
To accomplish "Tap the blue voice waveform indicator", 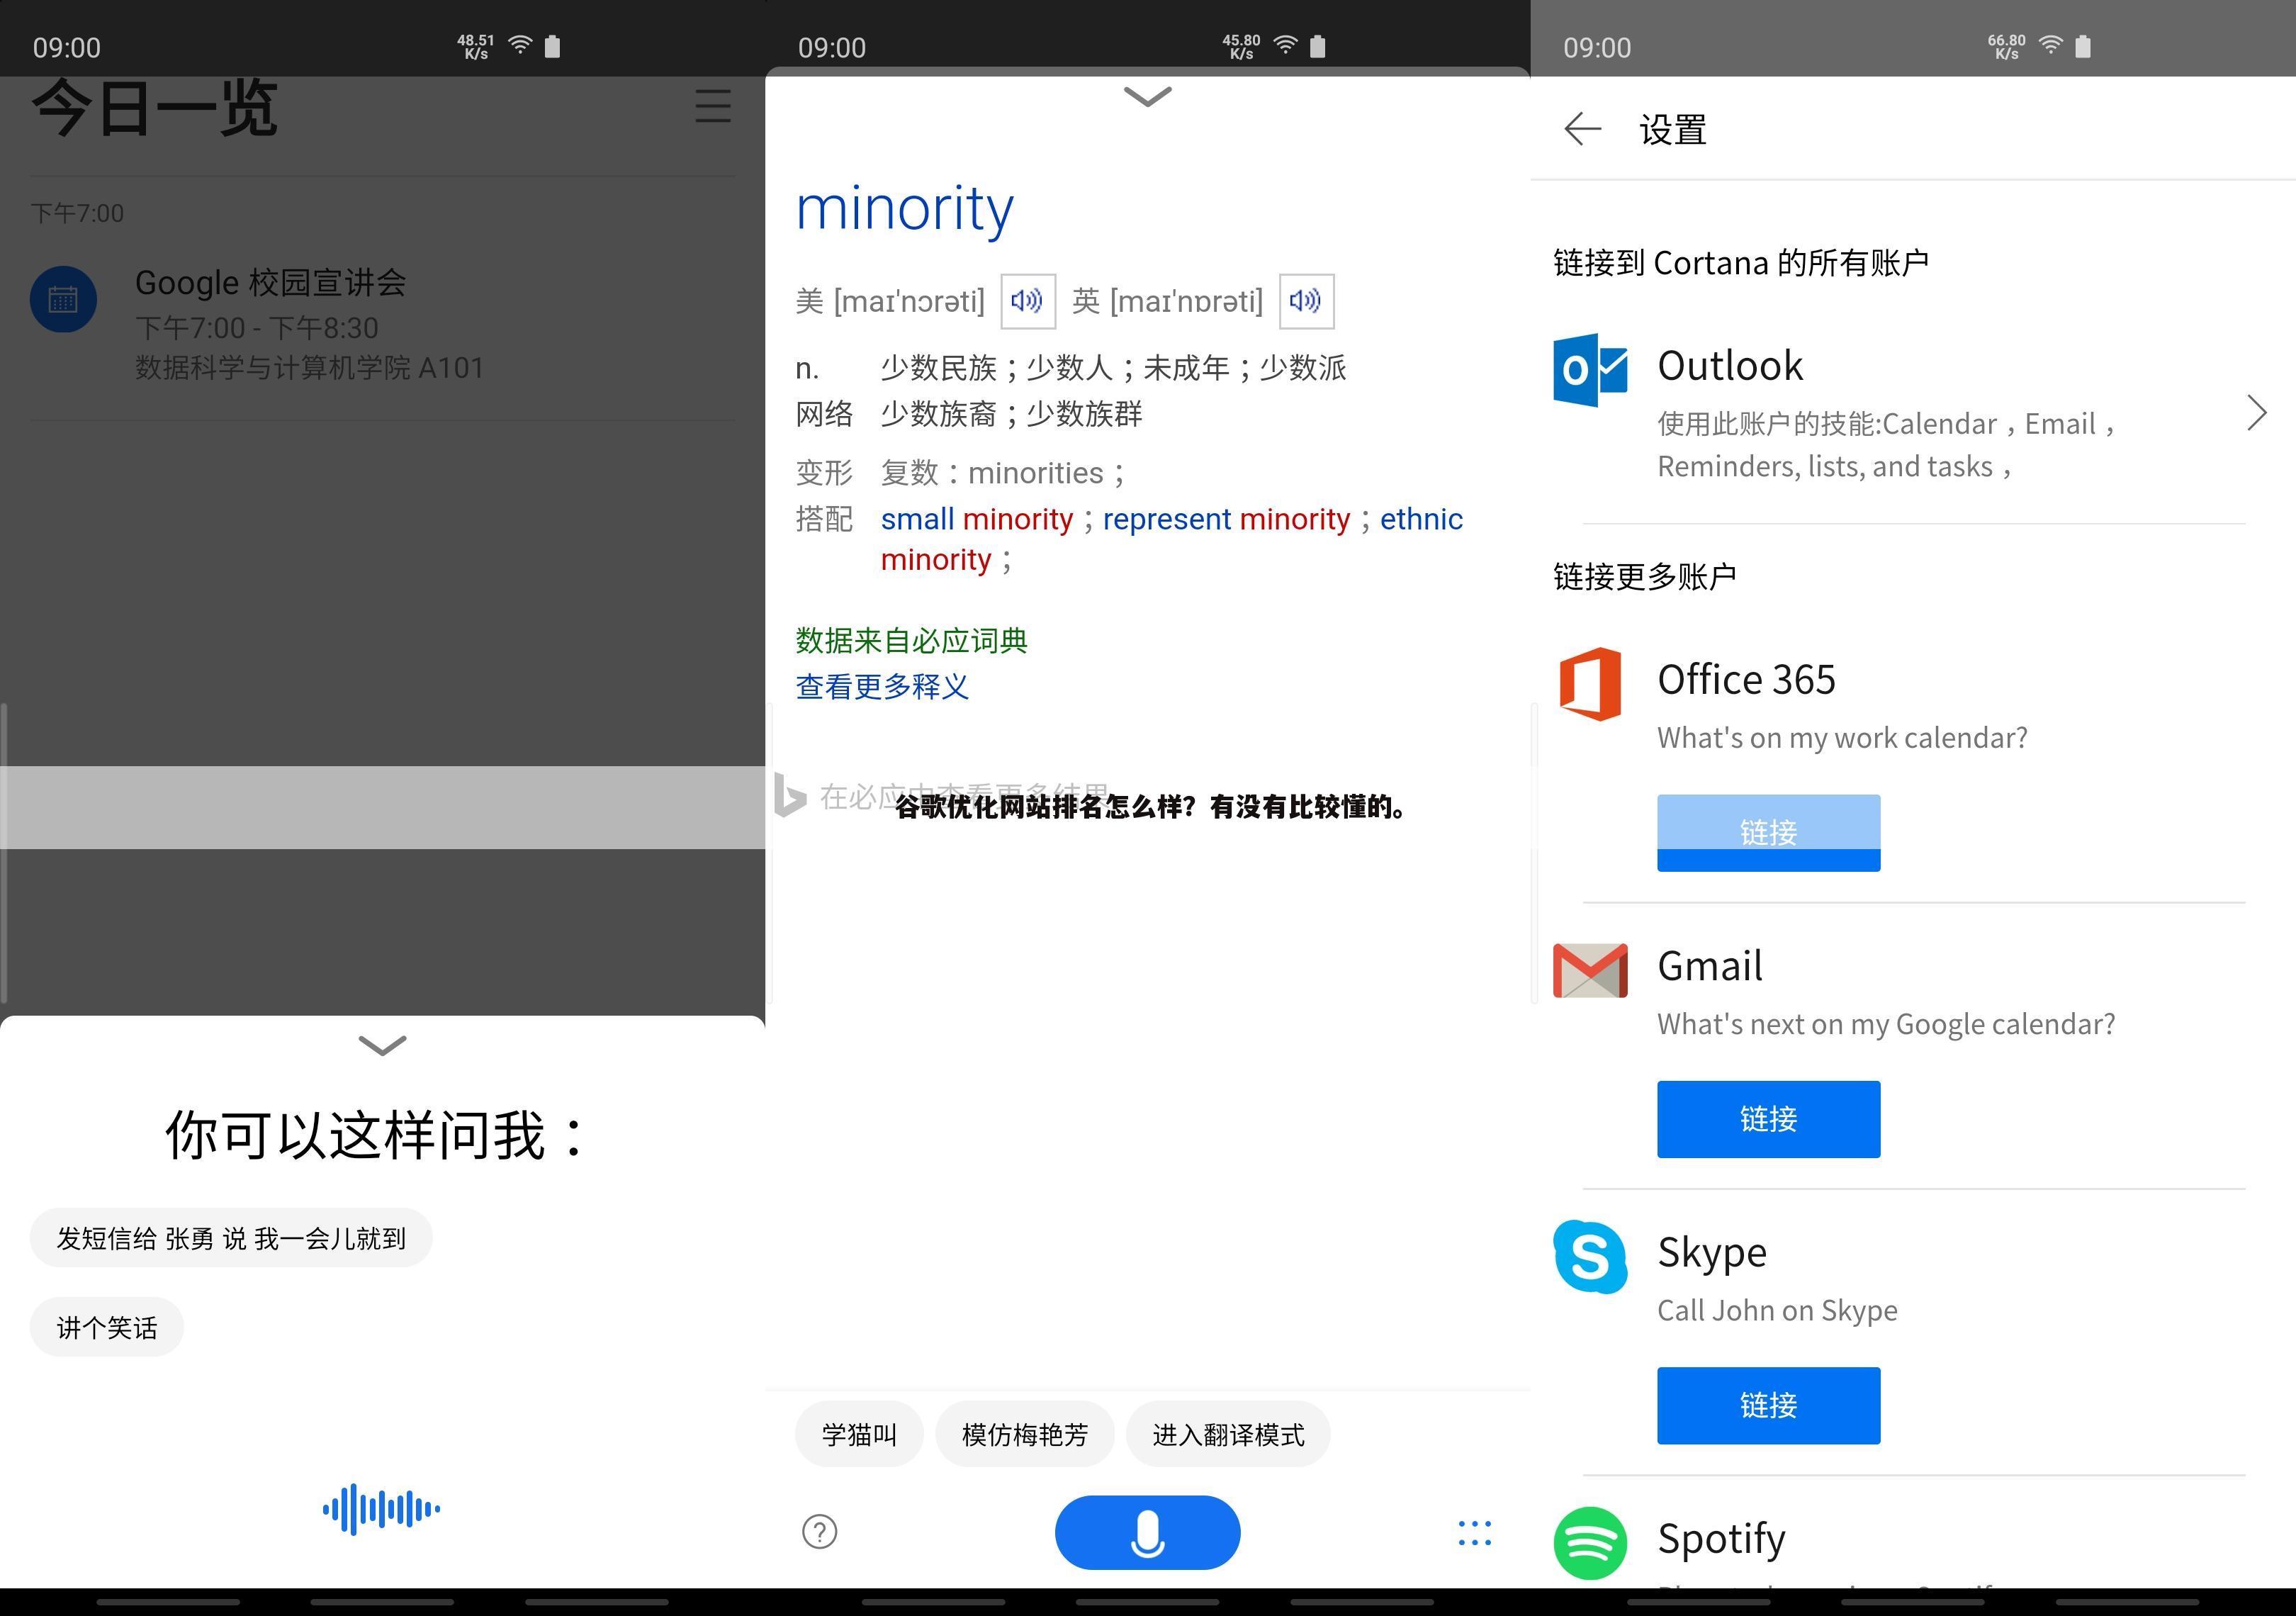I will (x=381, y=1509).
